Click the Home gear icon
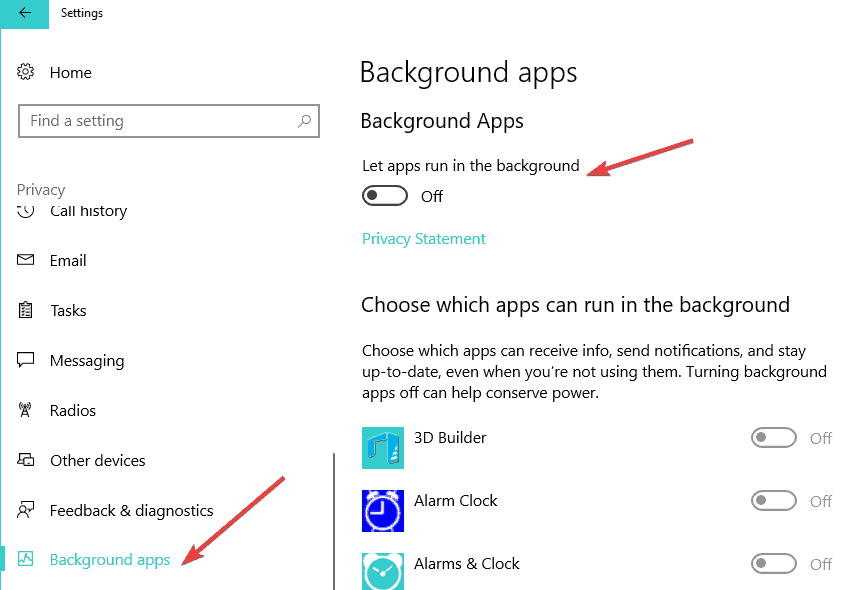This screenshot has width=848, height=590. click(27, 72)
